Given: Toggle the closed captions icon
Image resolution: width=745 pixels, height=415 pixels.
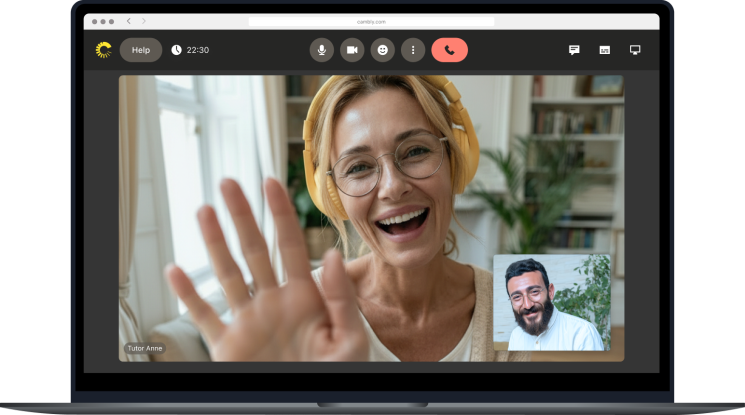Looking at the screenshot, I should pos(604,50).
